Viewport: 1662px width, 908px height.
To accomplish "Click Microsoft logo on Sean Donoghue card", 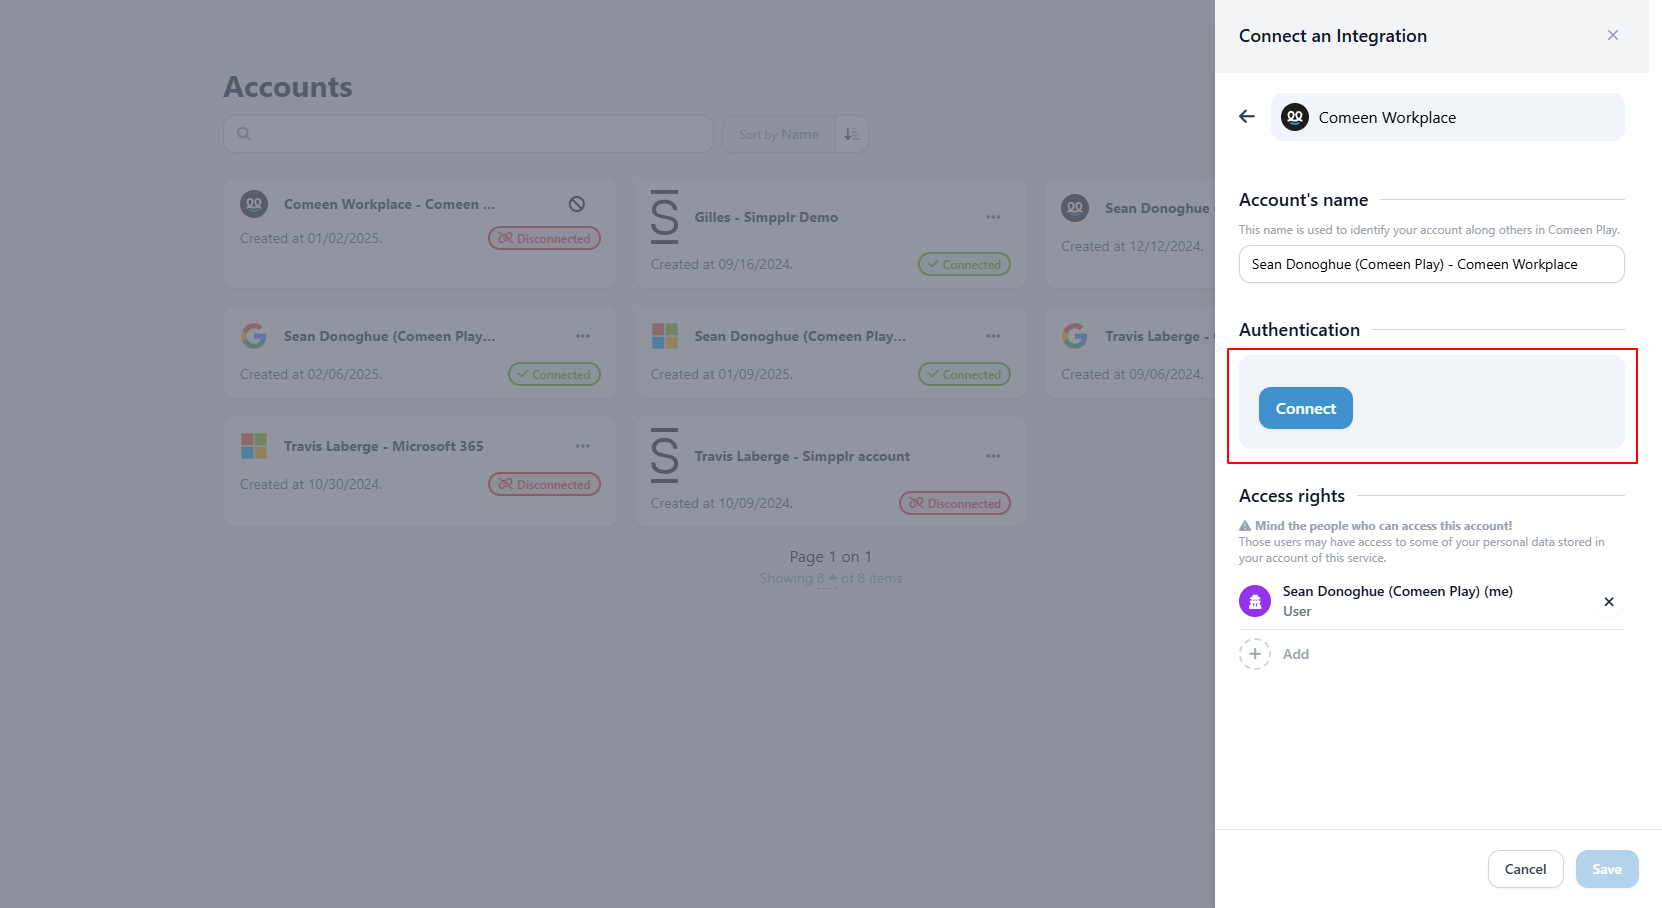I will tap(665, 336).
